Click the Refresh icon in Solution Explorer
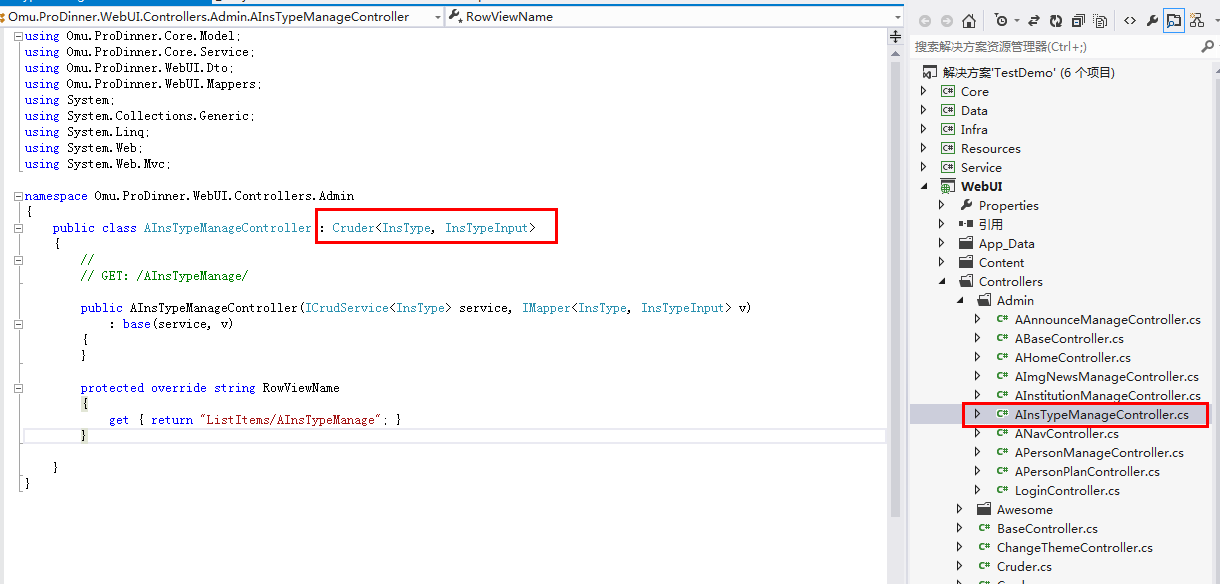The height and width of the screenshot is (584, 1220). click(x=1056, y=20)
